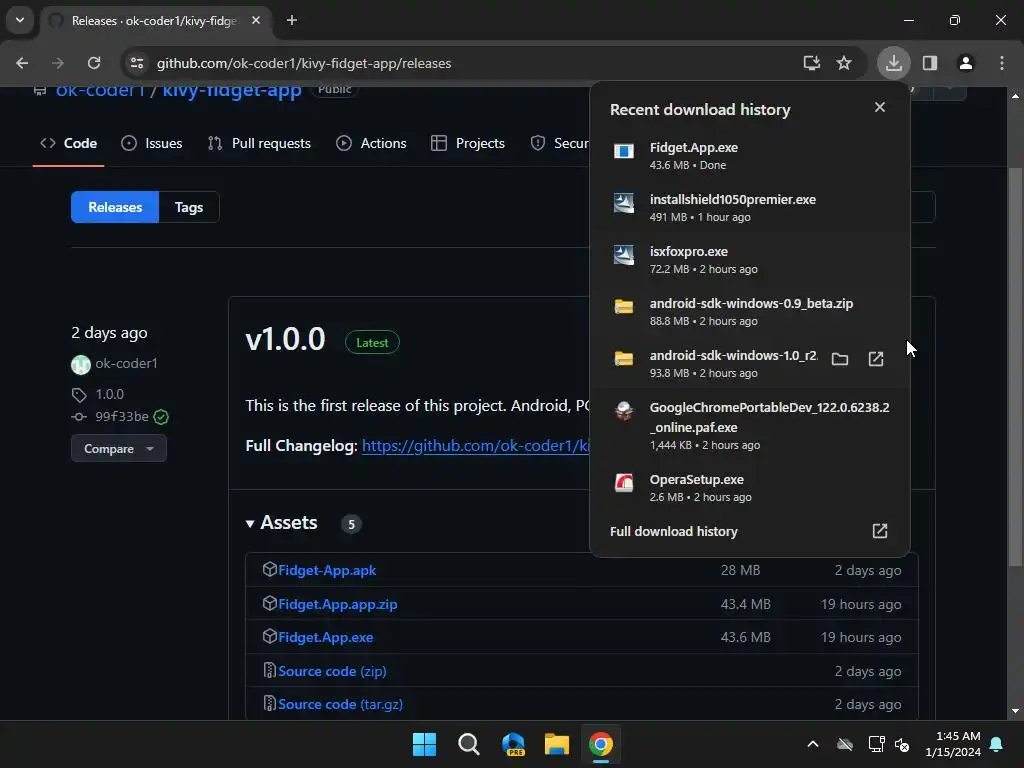Open notifications bell in taskbar
This screenshot has height=768, width=1024.
click(x=997, y=744)
